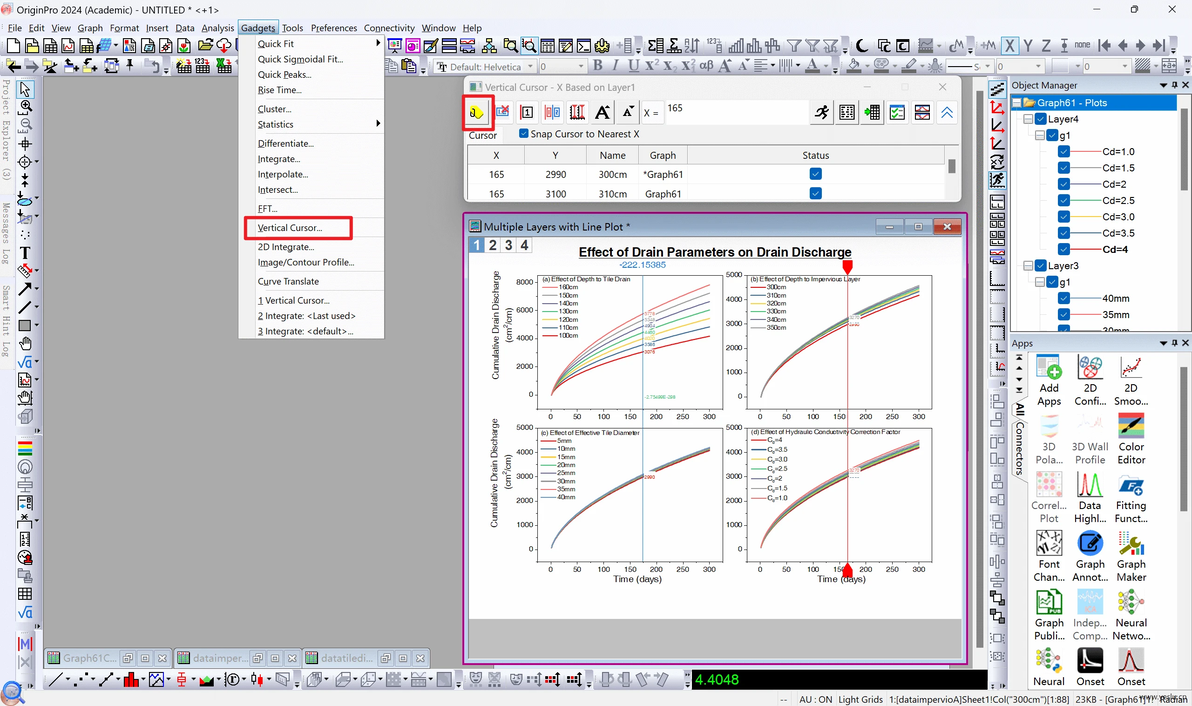Choose Vertical Cursor... from Gadgets menu
Screen dimensions: 1192x706
(x=290, y=228)
